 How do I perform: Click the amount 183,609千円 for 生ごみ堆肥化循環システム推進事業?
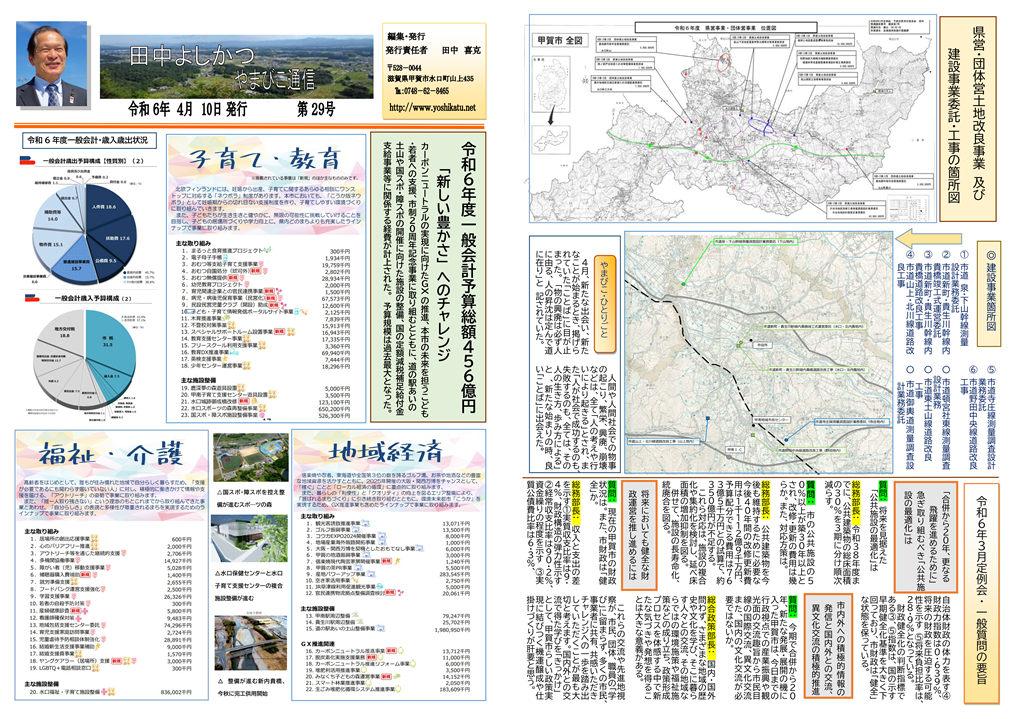(454, 690)
